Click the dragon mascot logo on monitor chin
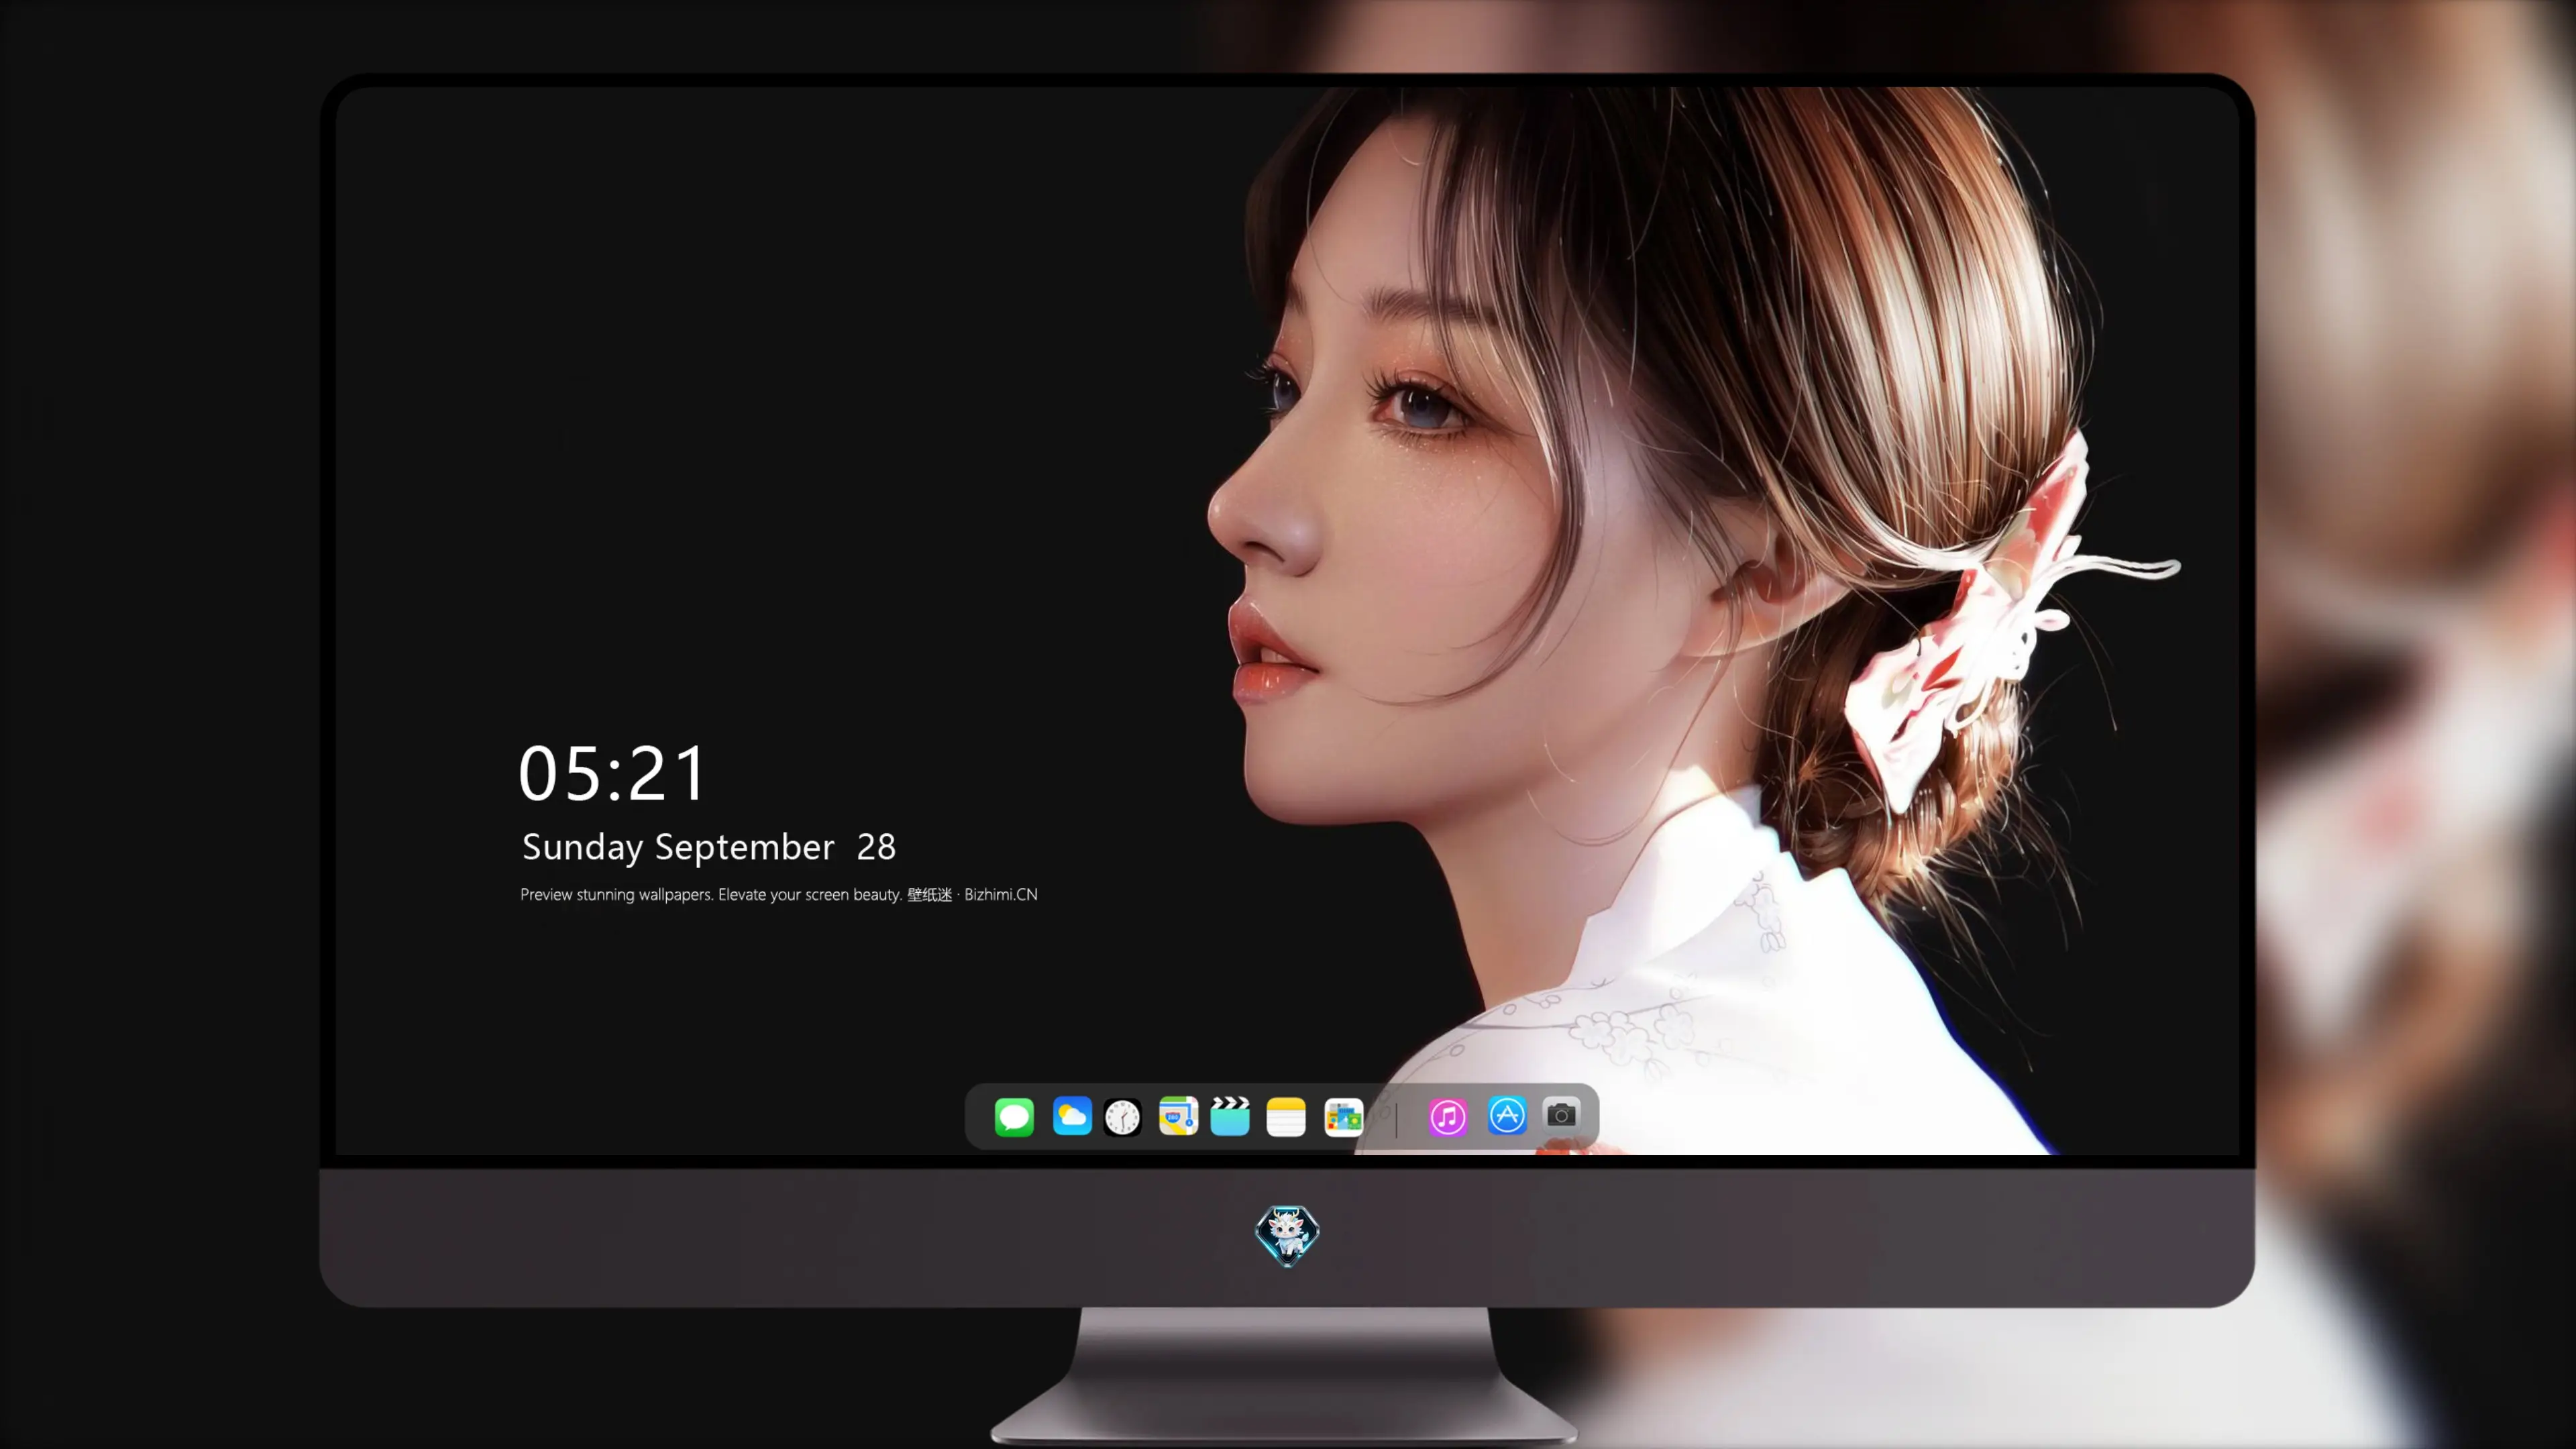Viewport: 2576px width, 1449px height. [x=1287, y=1236]
